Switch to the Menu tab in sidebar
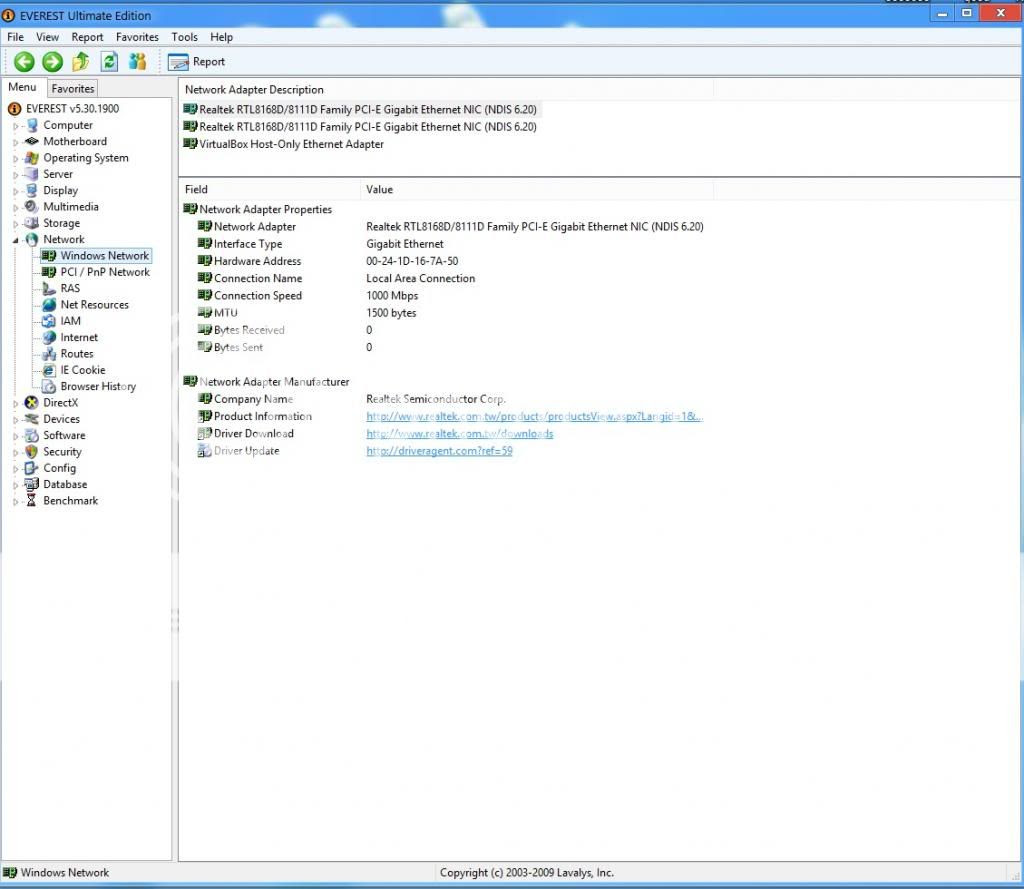The height and width of the screenshot is (889, 1024). click(x=22, y=87)
